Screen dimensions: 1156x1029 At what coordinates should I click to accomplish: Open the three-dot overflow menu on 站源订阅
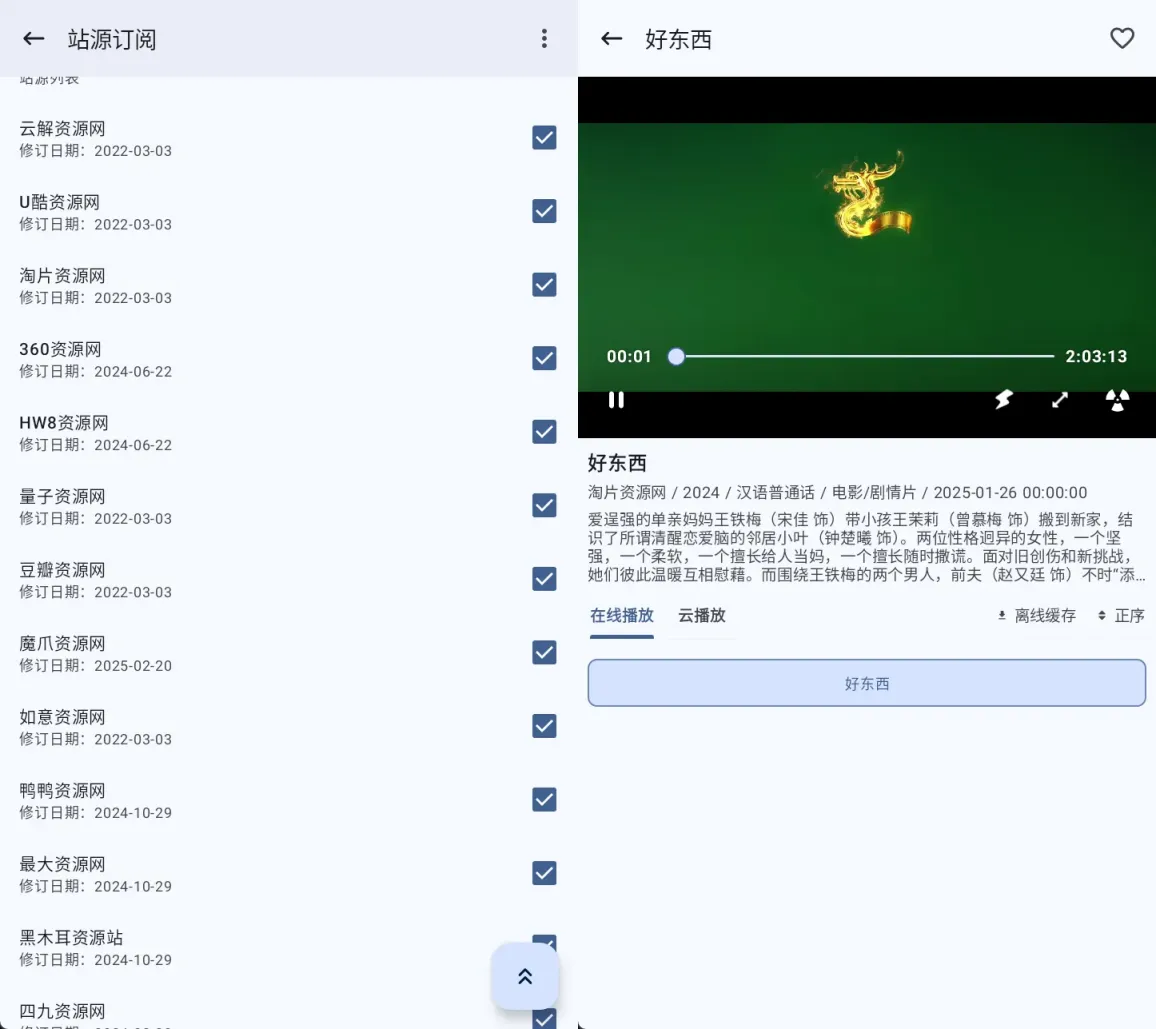[544, 38]
